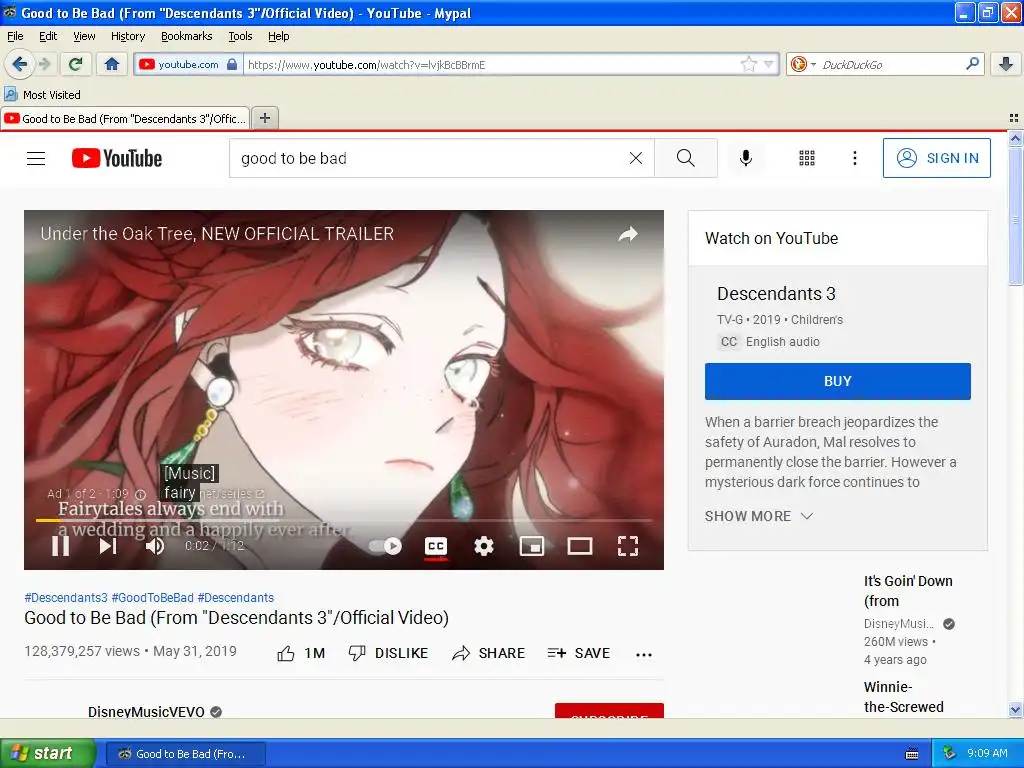The width and height of the screenshot is (1024, 768).
Task: Open the YouTube hamburger guide menu
Action: point(36,158)
